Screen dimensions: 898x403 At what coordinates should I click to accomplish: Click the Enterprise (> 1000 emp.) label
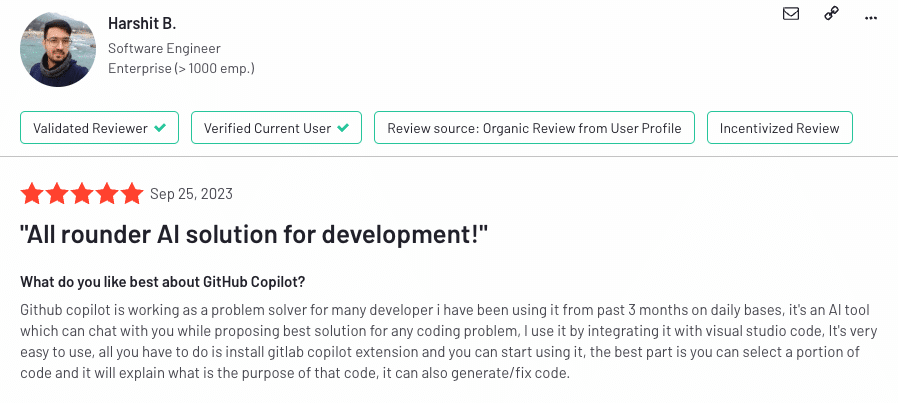click(182, 69)
